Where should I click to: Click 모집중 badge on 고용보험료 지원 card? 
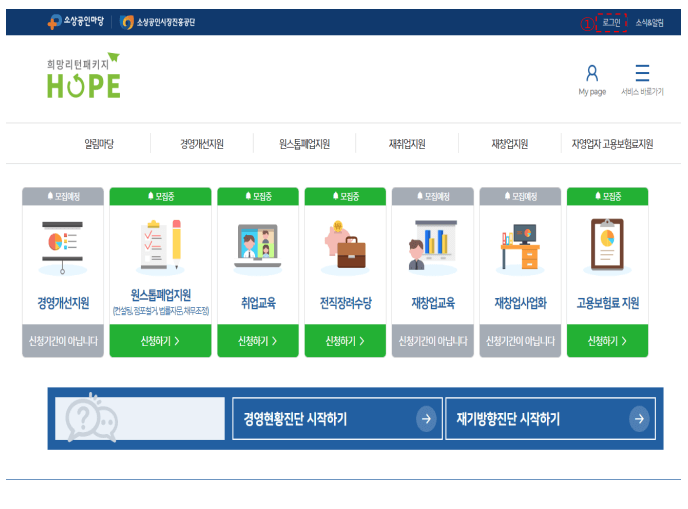pyautogui.click(x=608, y=196)
